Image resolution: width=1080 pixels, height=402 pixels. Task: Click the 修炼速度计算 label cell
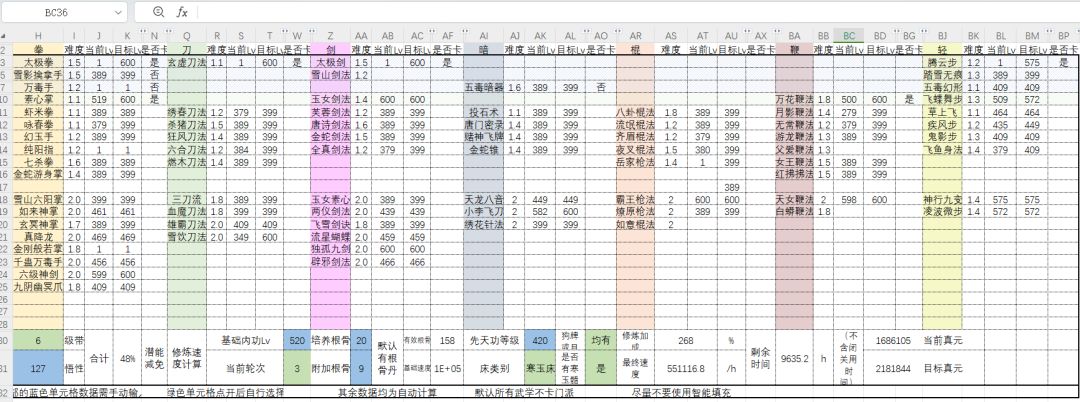pos(187,358)
